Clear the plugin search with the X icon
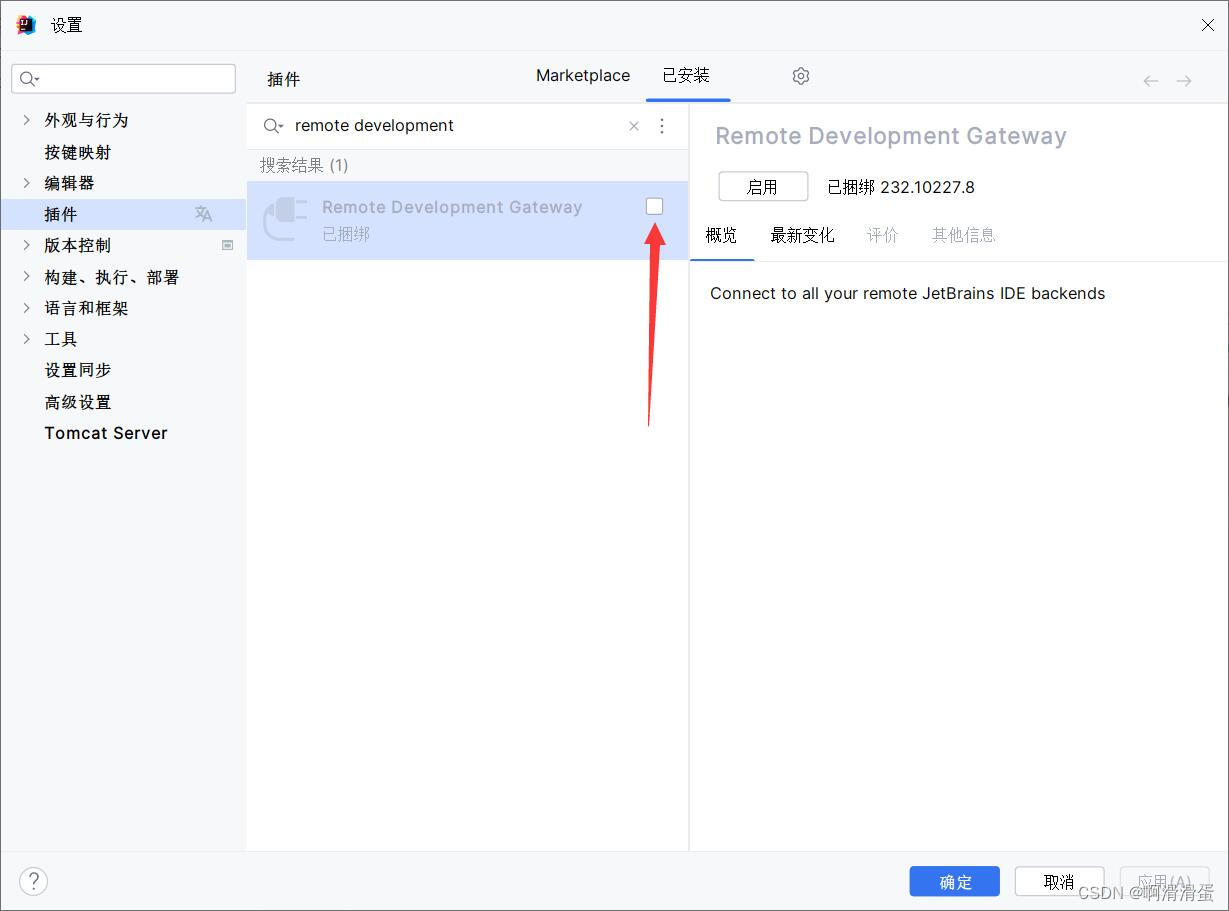 coord(634,126)
